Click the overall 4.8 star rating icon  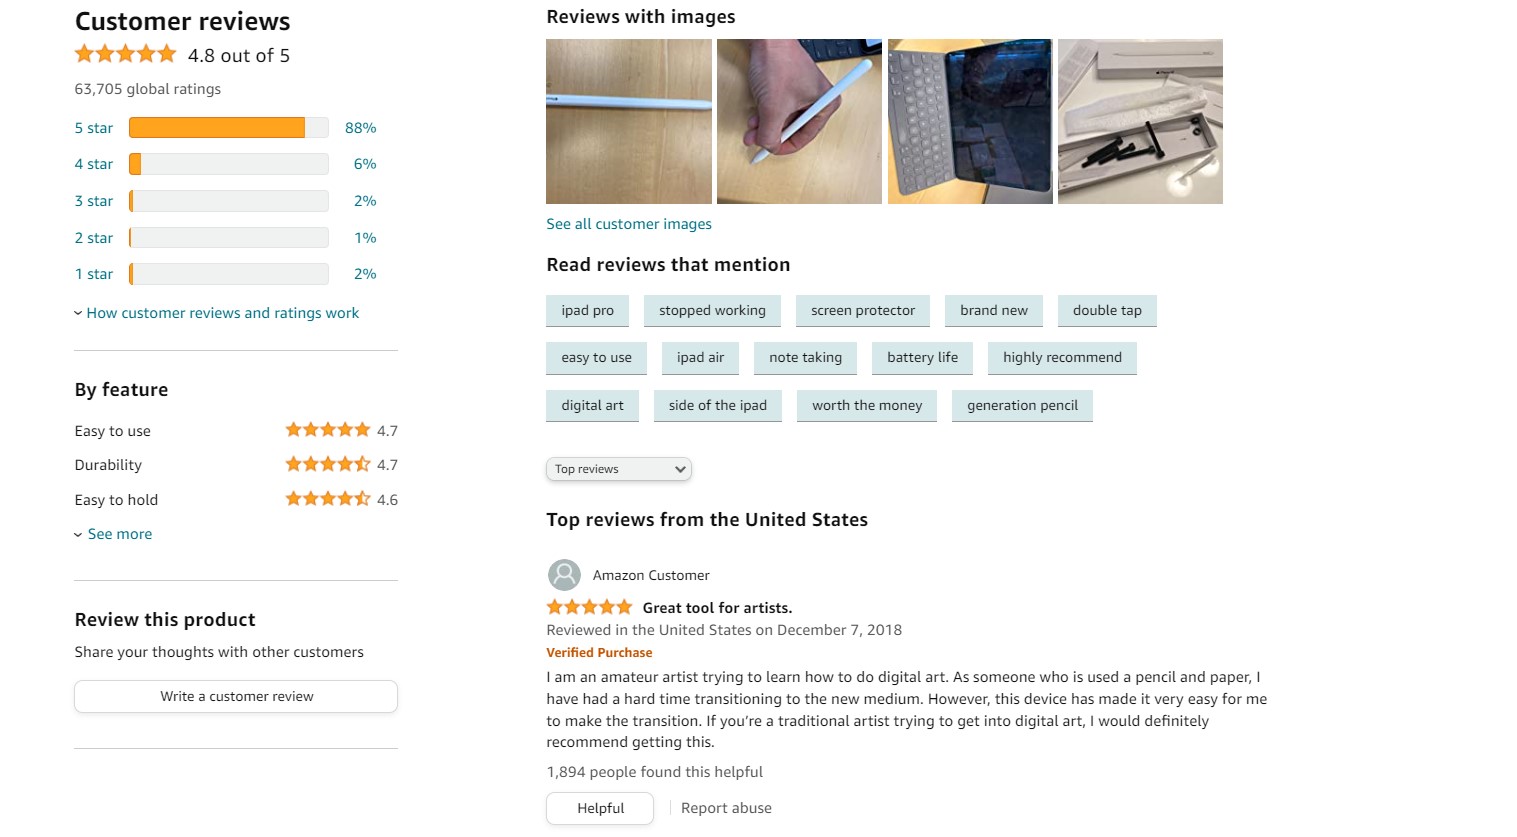125,53
